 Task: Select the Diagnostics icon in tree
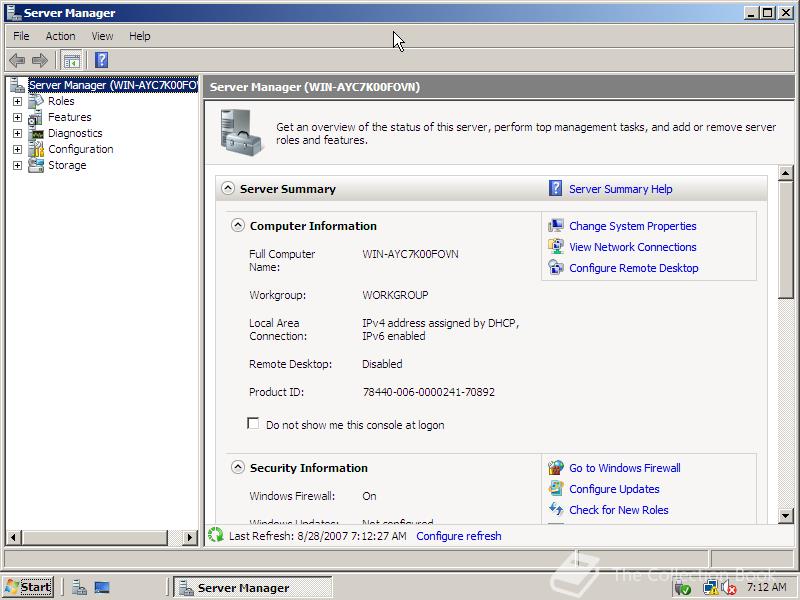click(x=36, y=133)
